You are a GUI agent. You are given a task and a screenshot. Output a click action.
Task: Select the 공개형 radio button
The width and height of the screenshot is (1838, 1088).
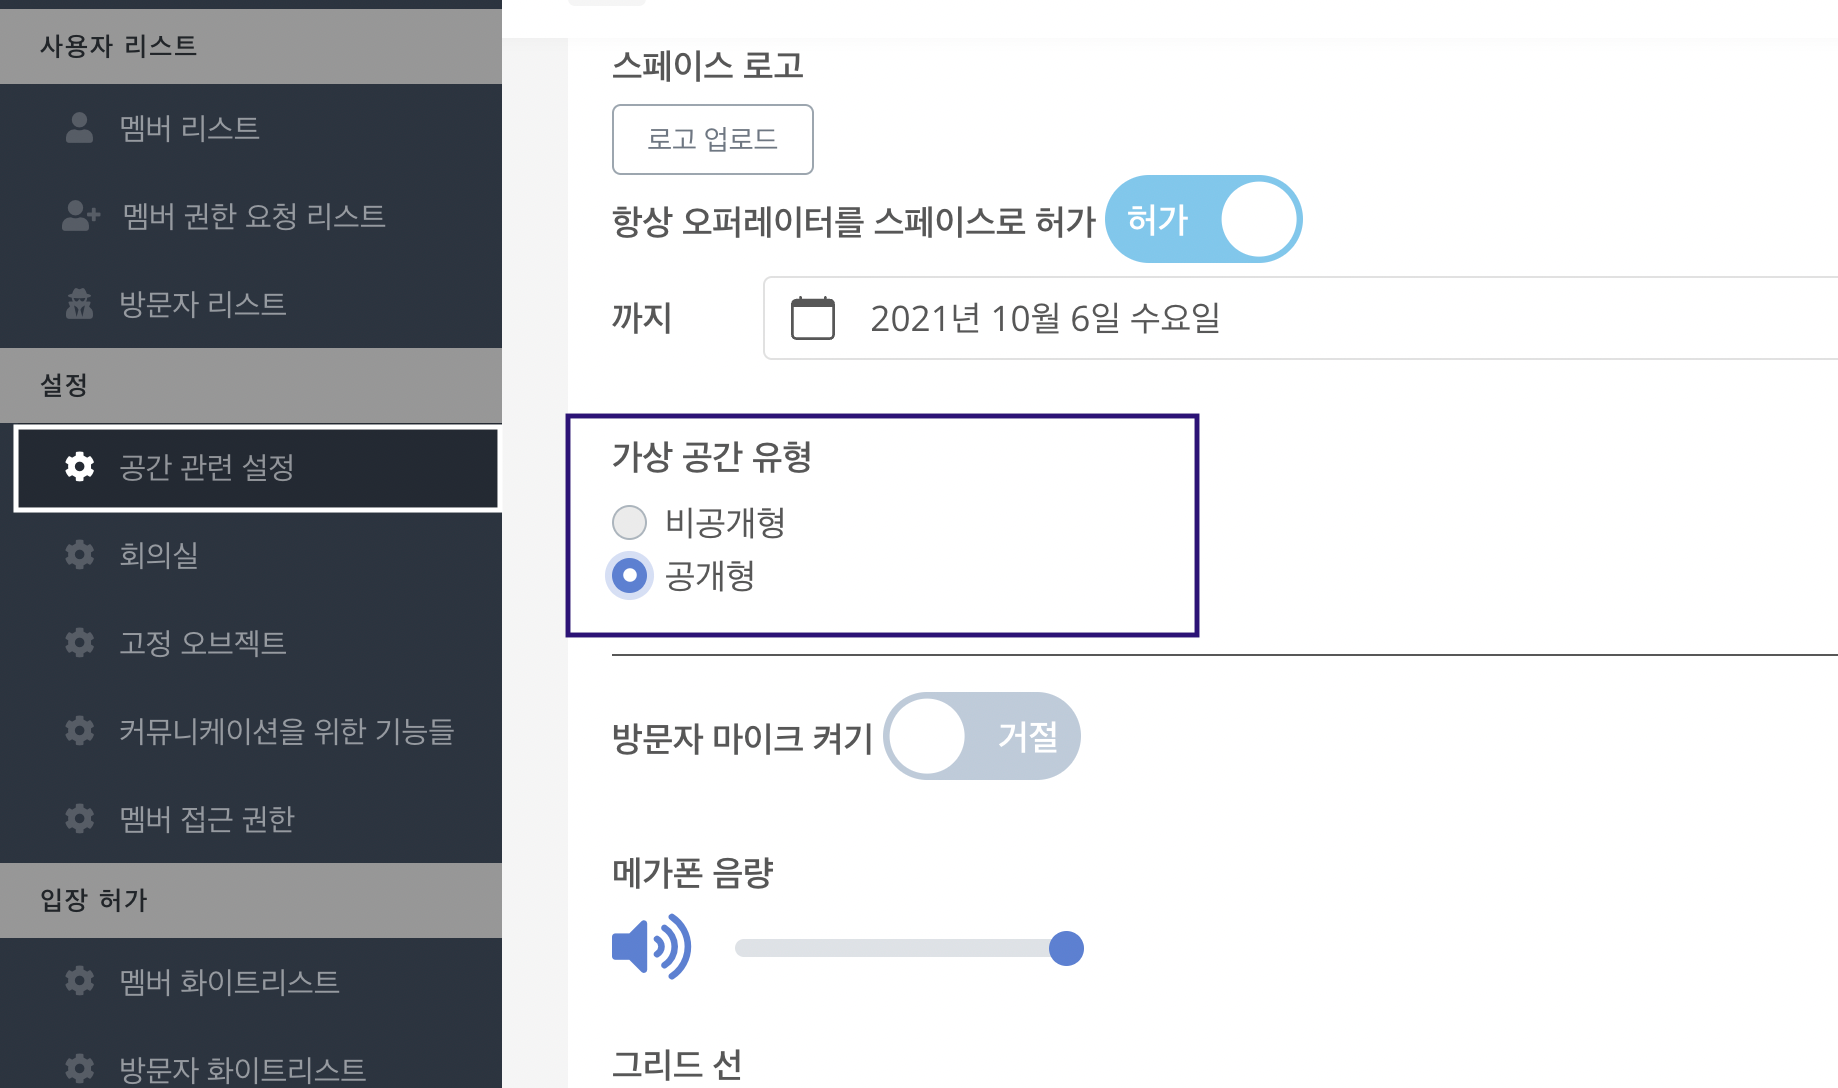coord(629,575)
